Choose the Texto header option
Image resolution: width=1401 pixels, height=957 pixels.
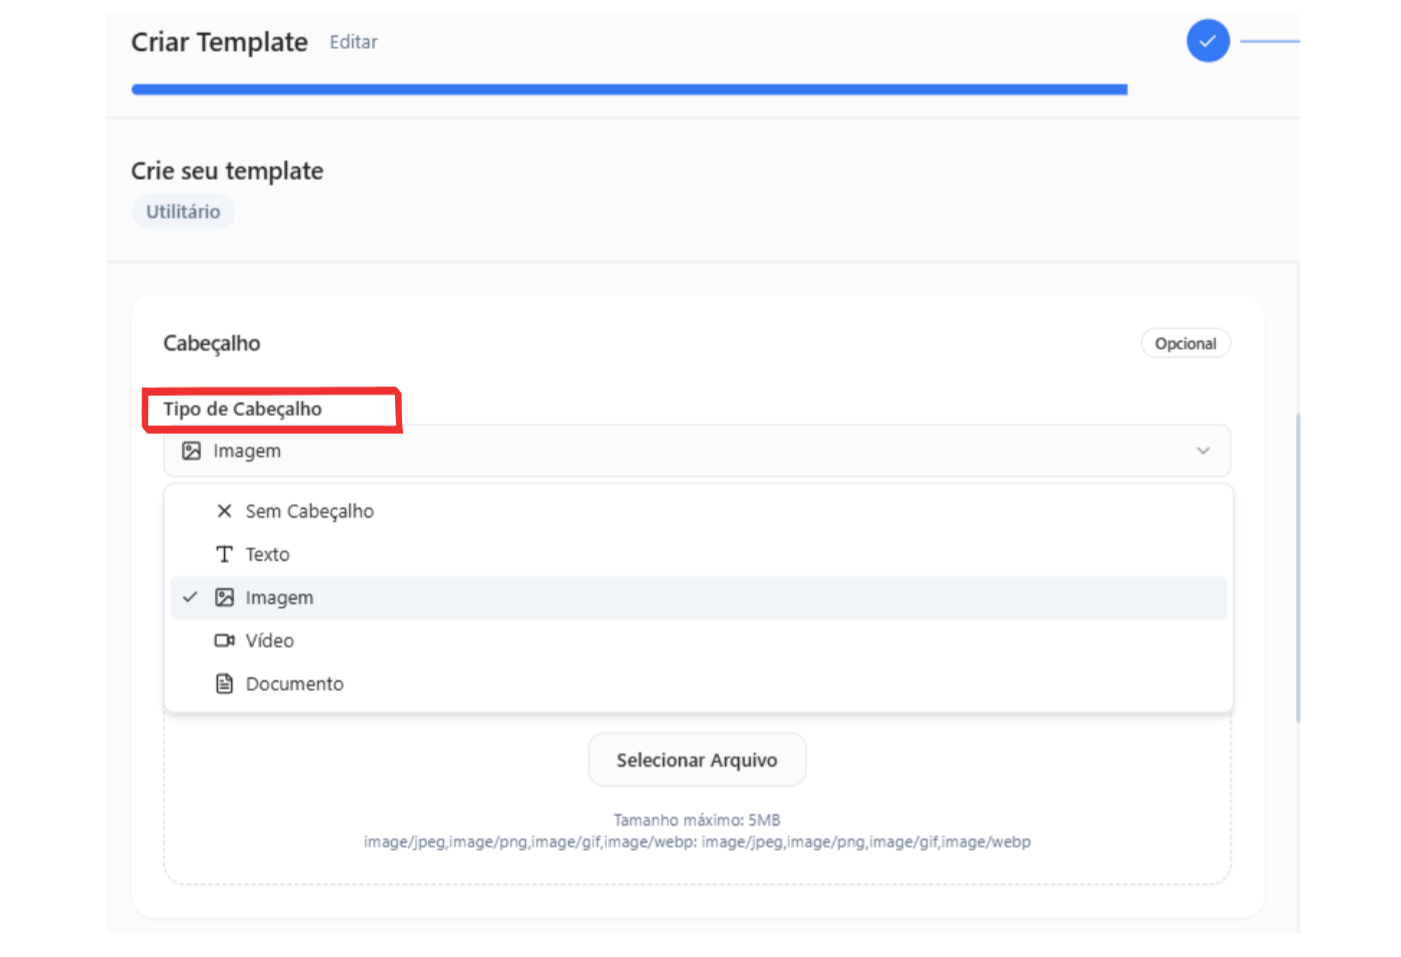[268, 554]
